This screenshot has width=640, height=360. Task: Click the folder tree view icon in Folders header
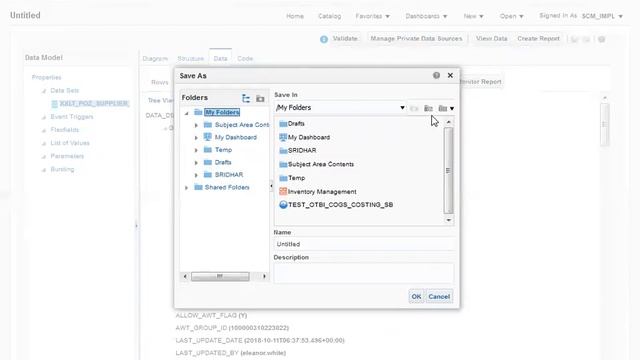pos(246,98)
